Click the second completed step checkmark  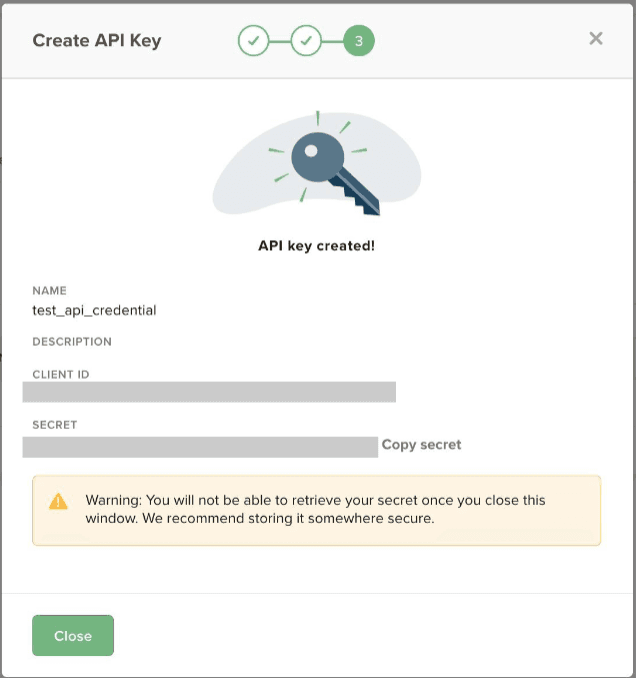click(306, 41)
